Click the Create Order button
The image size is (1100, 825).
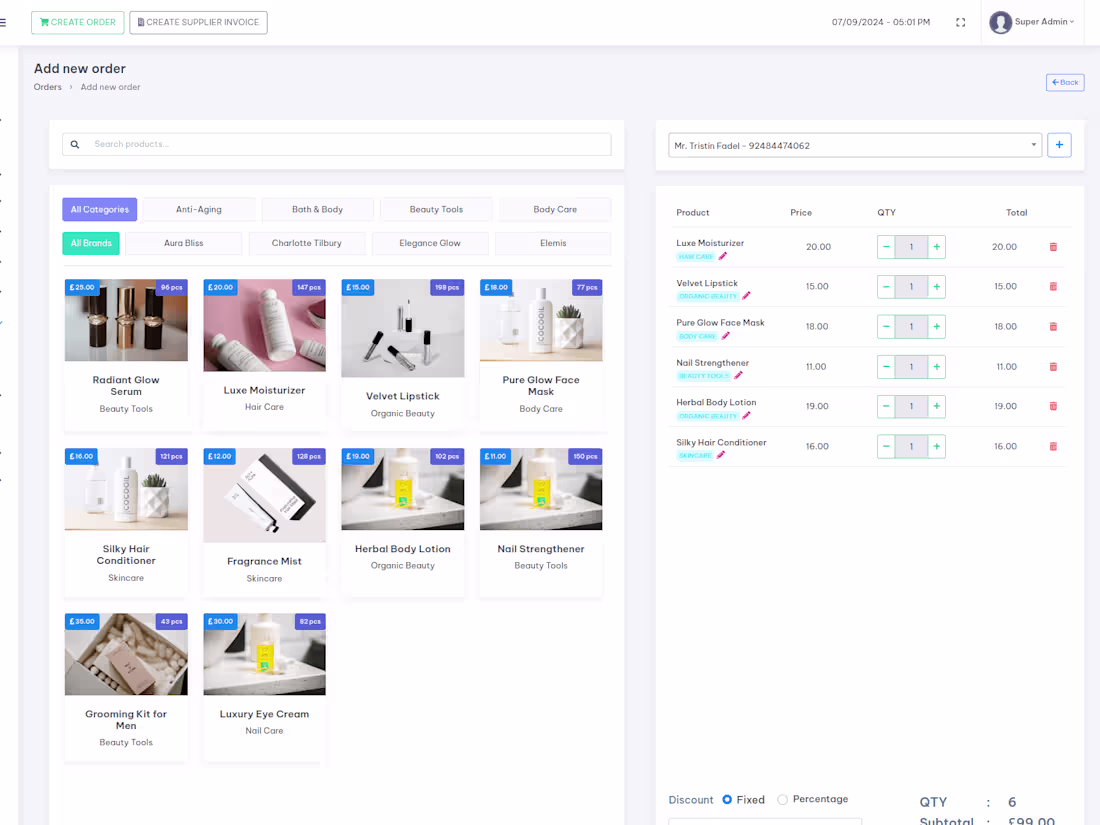click(77, 21)
